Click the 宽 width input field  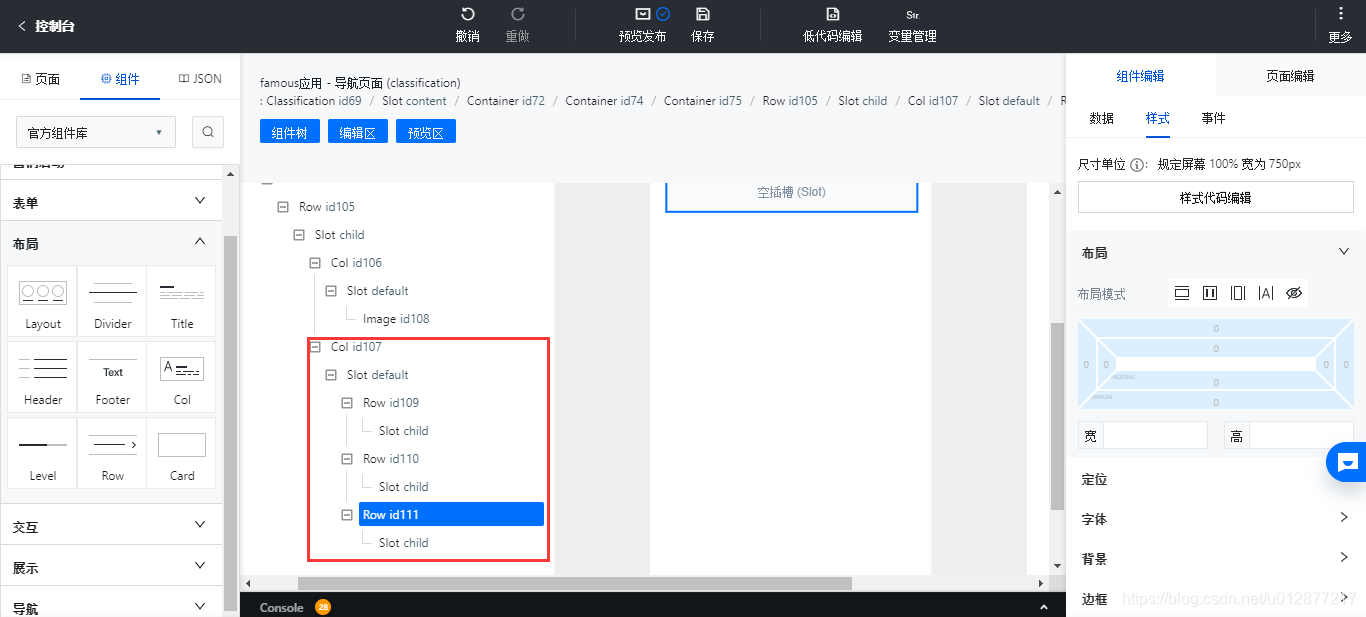click(x=1155, y=435)
